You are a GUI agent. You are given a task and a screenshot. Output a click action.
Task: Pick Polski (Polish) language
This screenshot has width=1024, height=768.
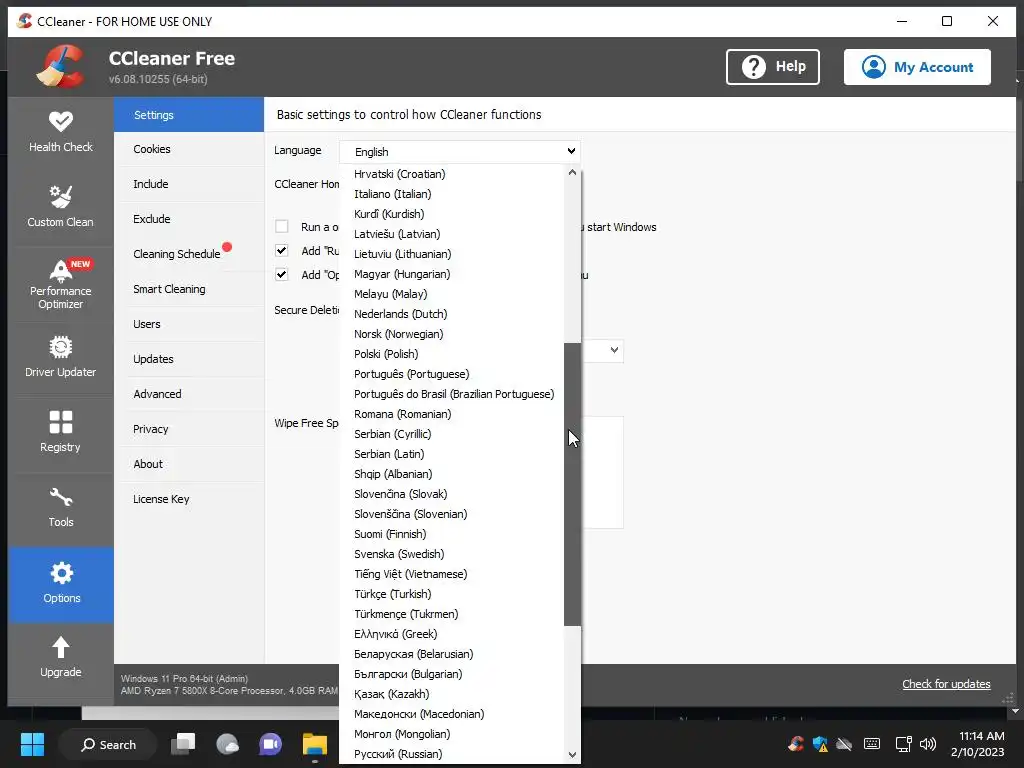452,354
